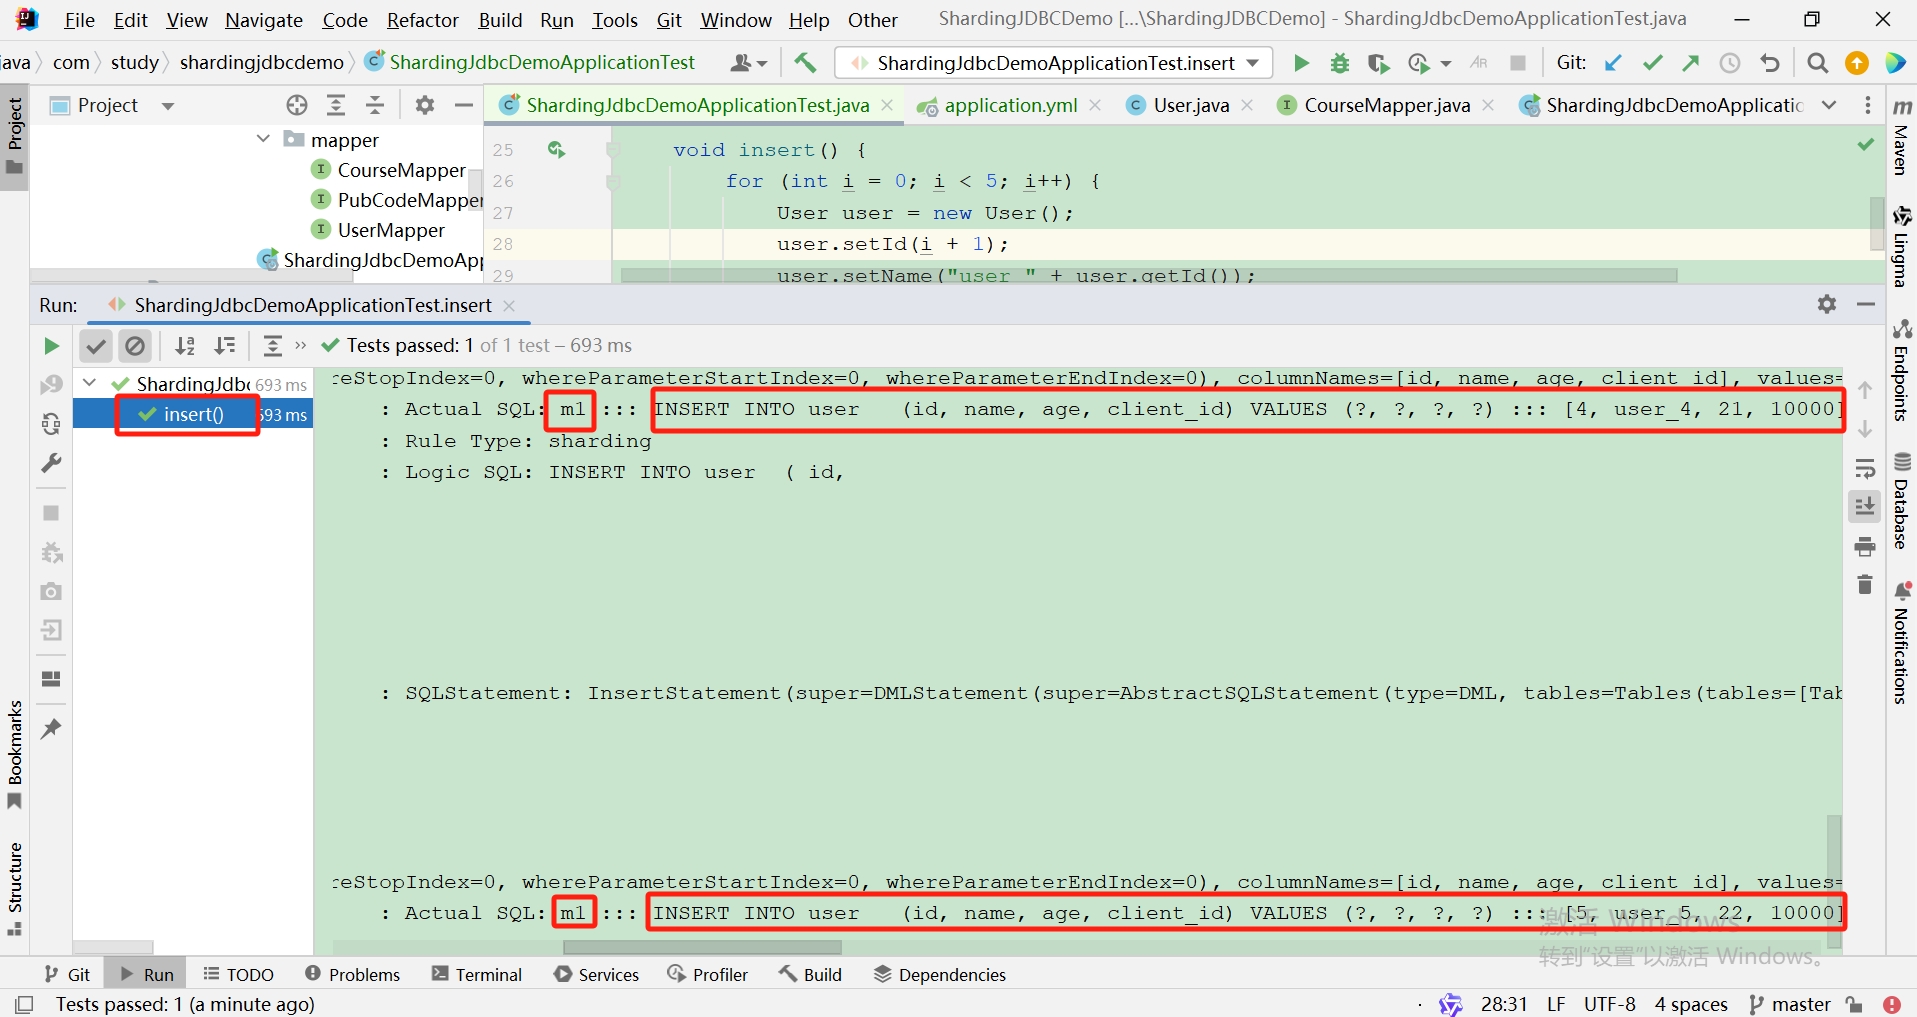Toggle Scroll to End in console

pyautogui.click(x=1865, y=507)
